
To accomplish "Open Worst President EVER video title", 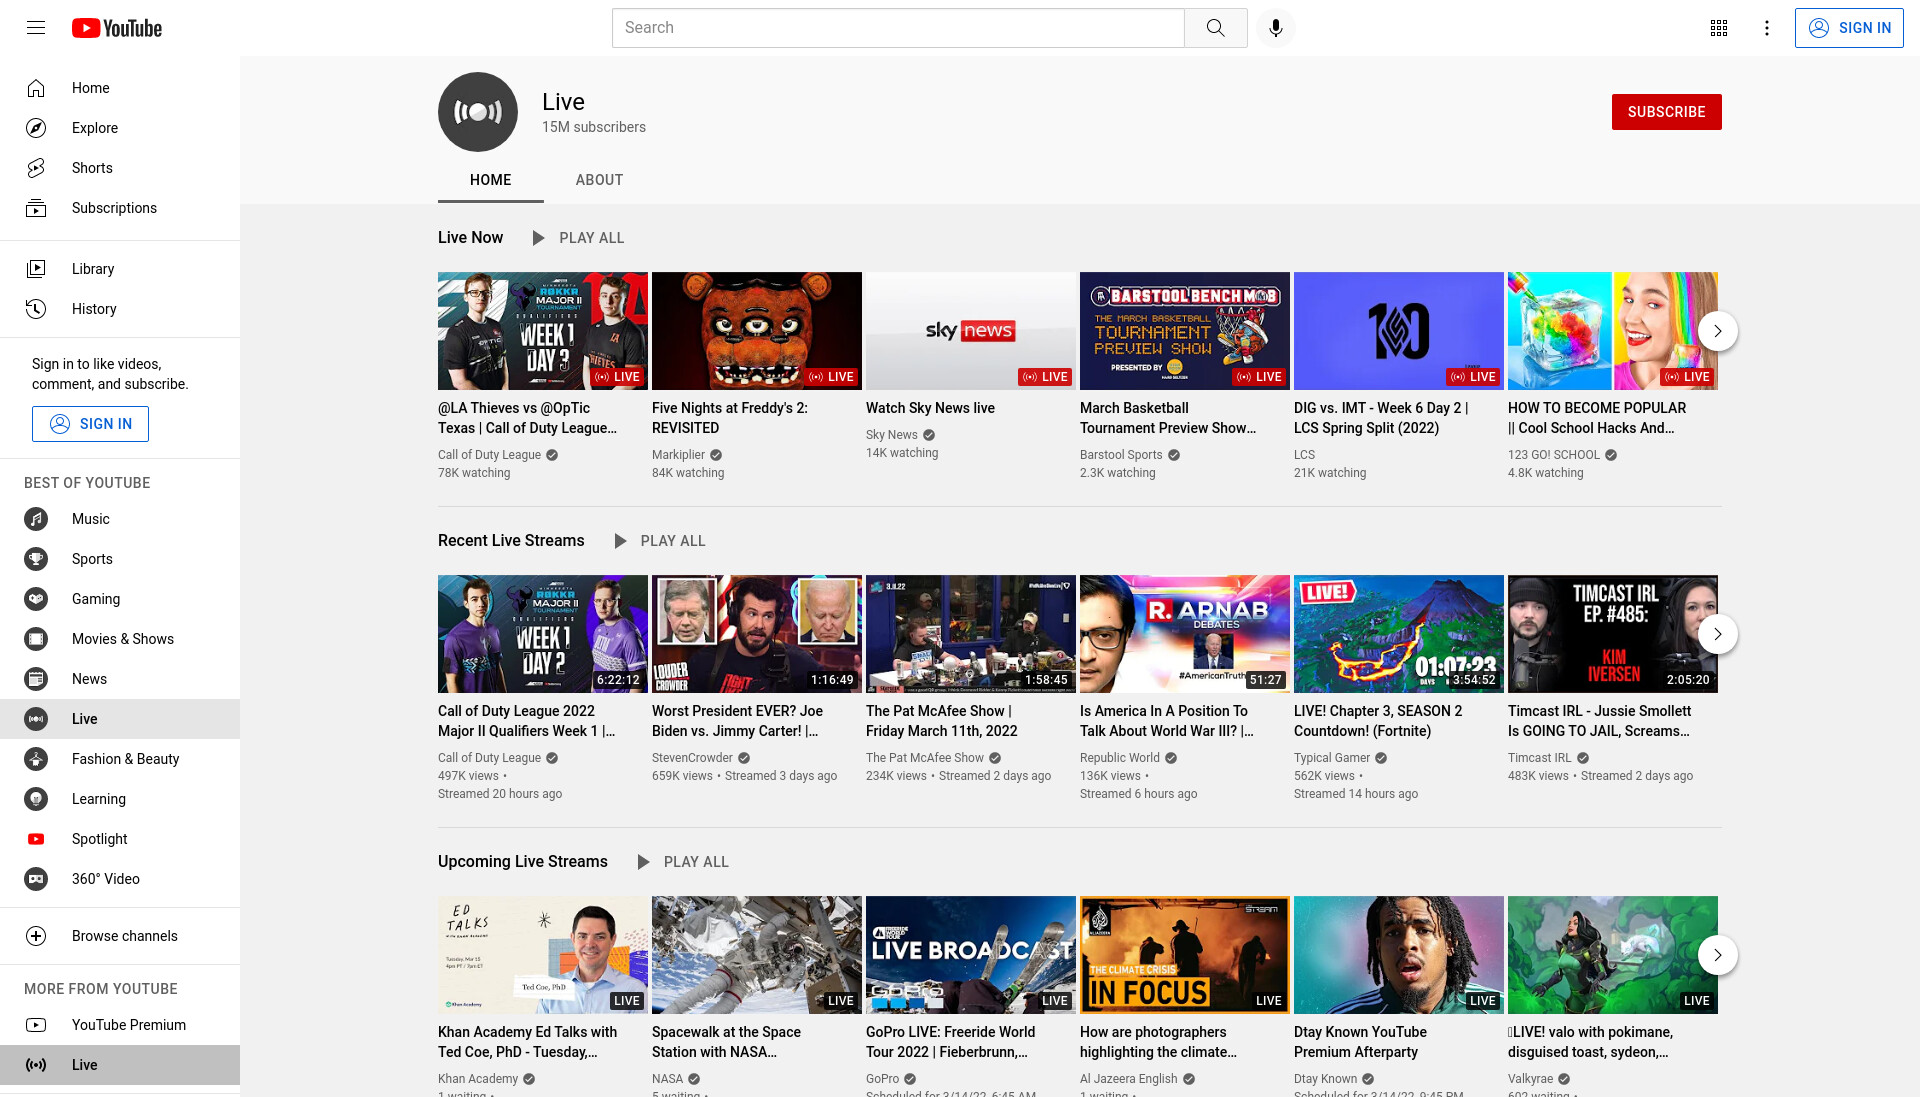I will click(737, 721).
